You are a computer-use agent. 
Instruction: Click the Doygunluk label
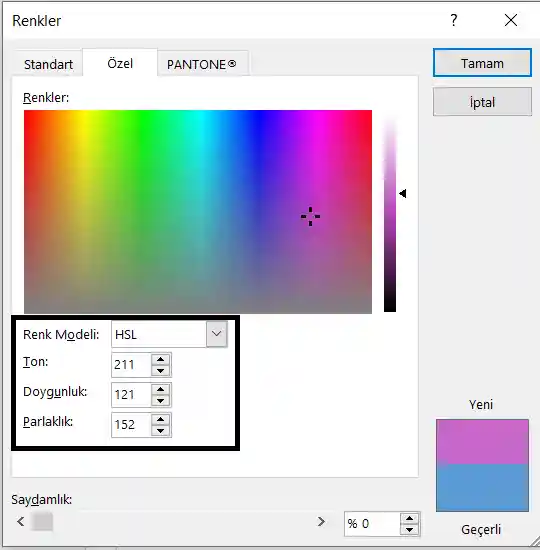[x=55, y=392]
